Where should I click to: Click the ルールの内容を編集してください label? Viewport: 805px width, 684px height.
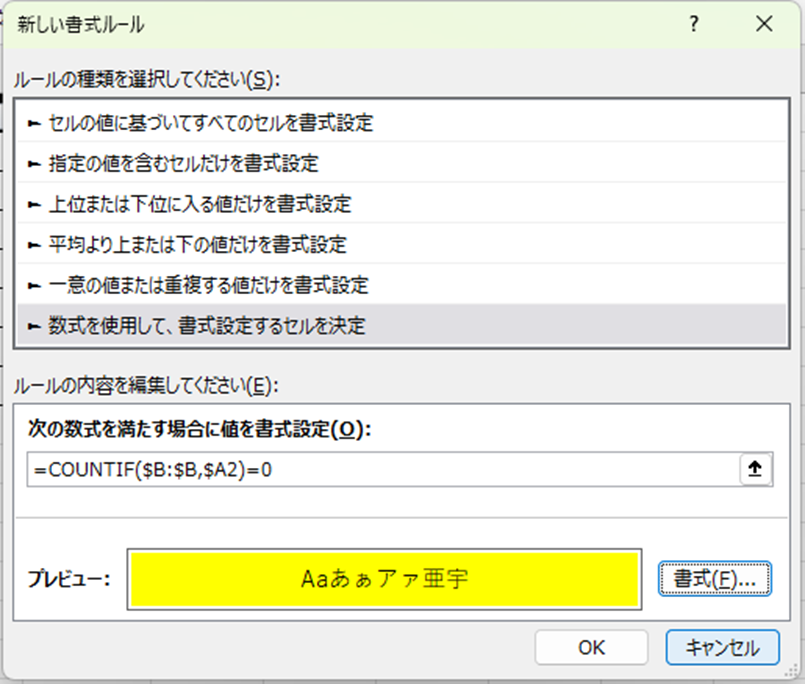click(144, 384)
